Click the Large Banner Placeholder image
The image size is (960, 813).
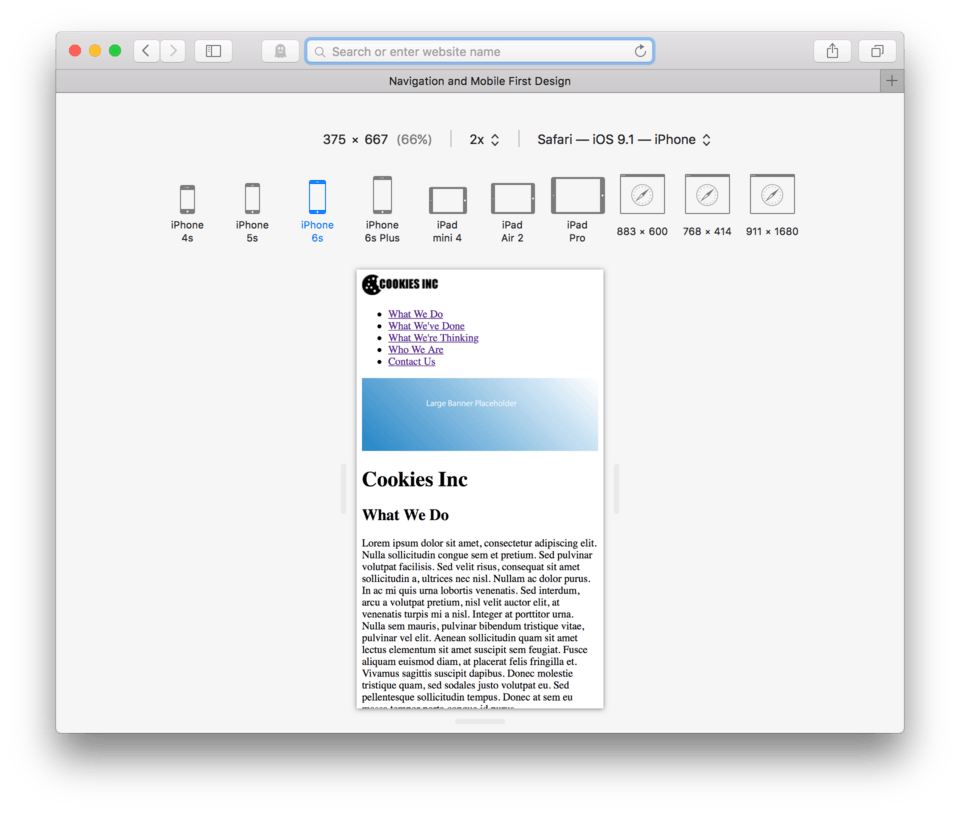480,414
